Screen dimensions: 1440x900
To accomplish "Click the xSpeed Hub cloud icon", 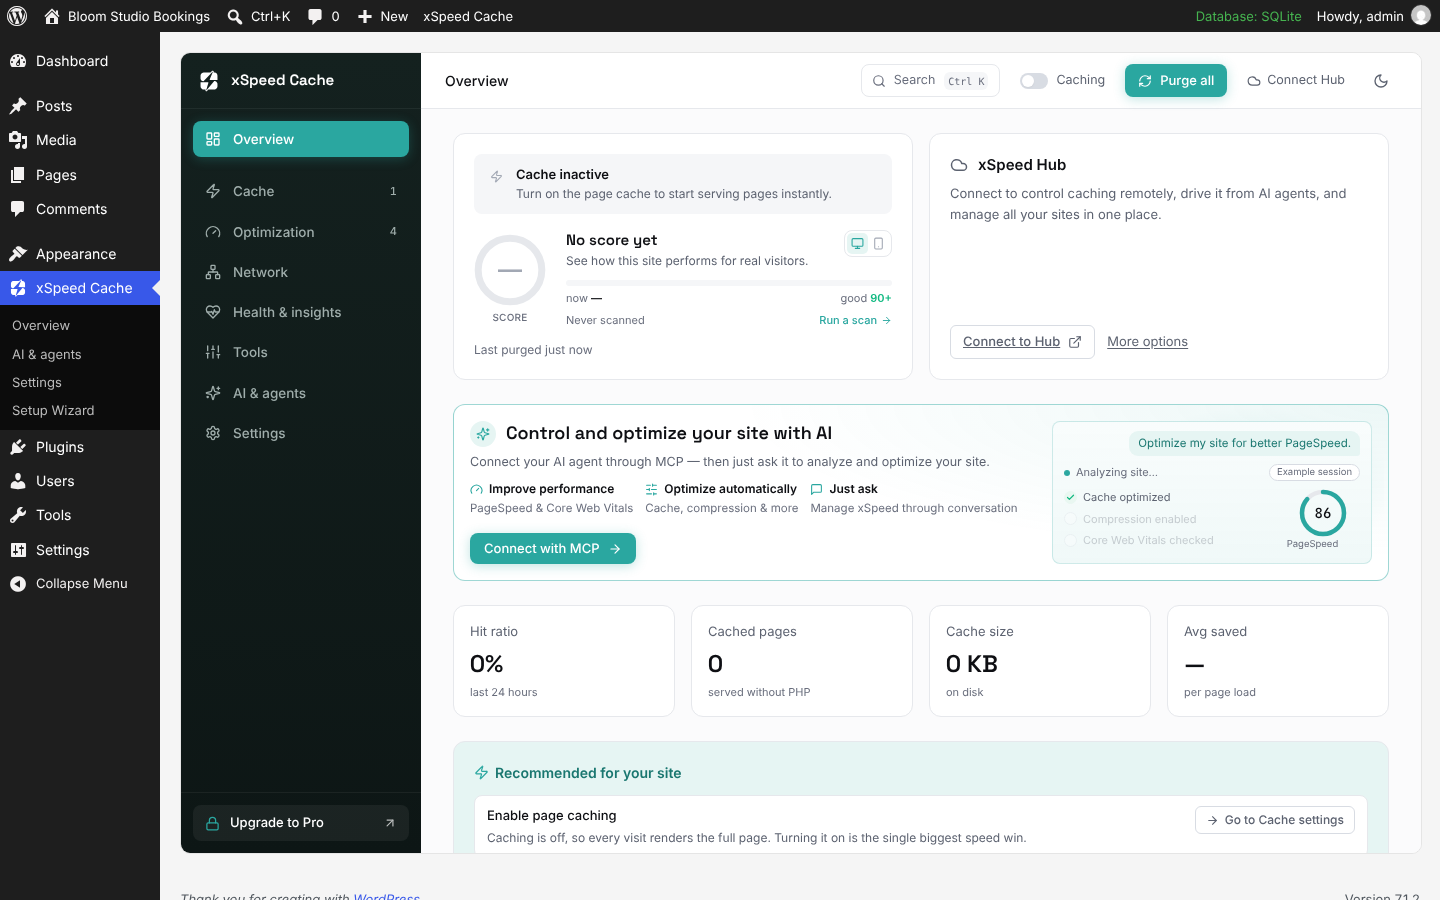I will coord(959,165).
